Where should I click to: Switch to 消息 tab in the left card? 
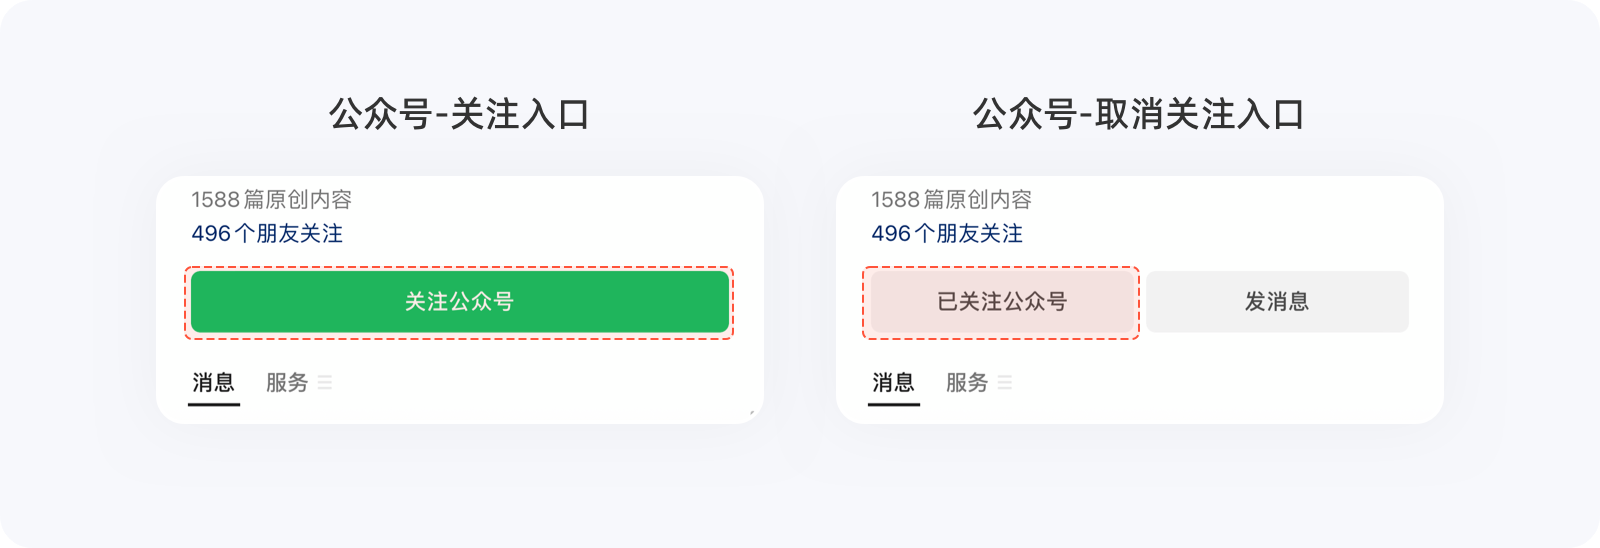(x=213, y=382)
